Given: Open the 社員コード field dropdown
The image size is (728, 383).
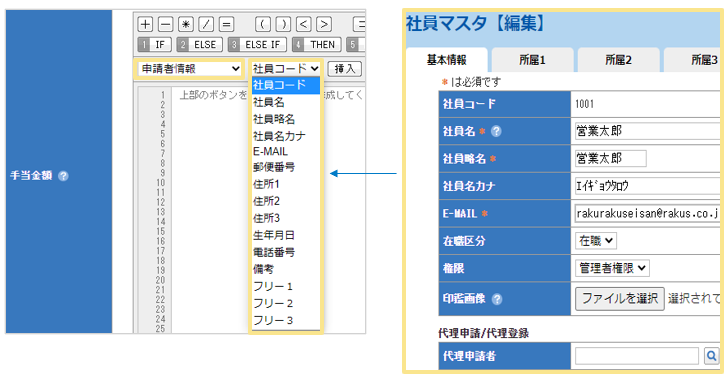Looking at the screenshot, I should pyautogui.click(x=286, y=69).
